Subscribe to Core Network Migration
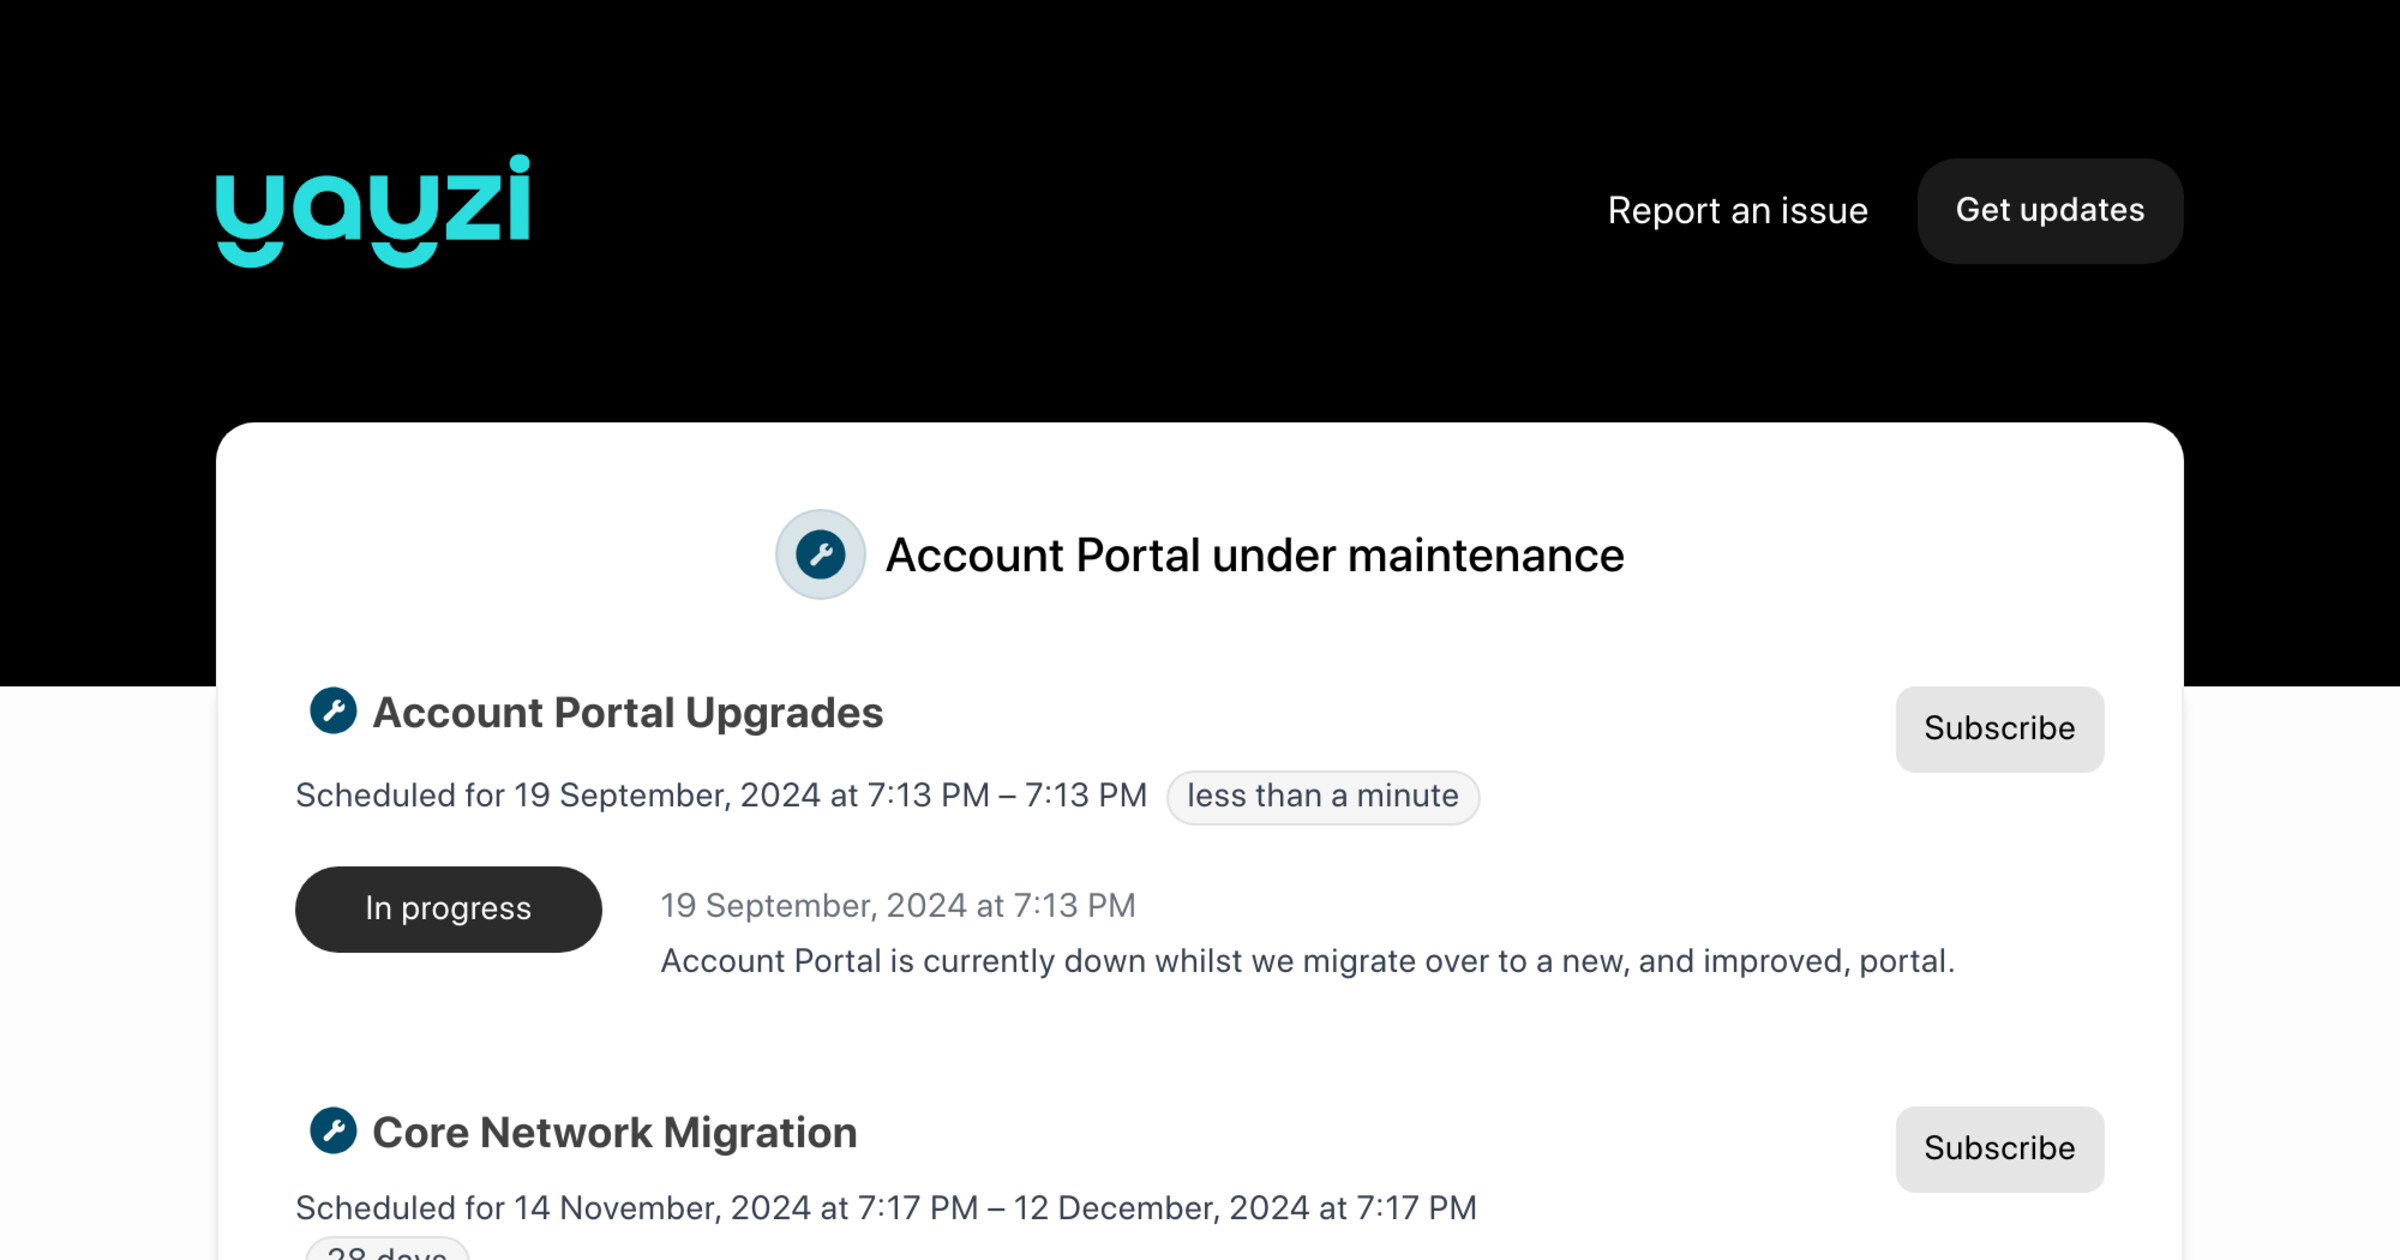 click(x=1999, y=1149)
